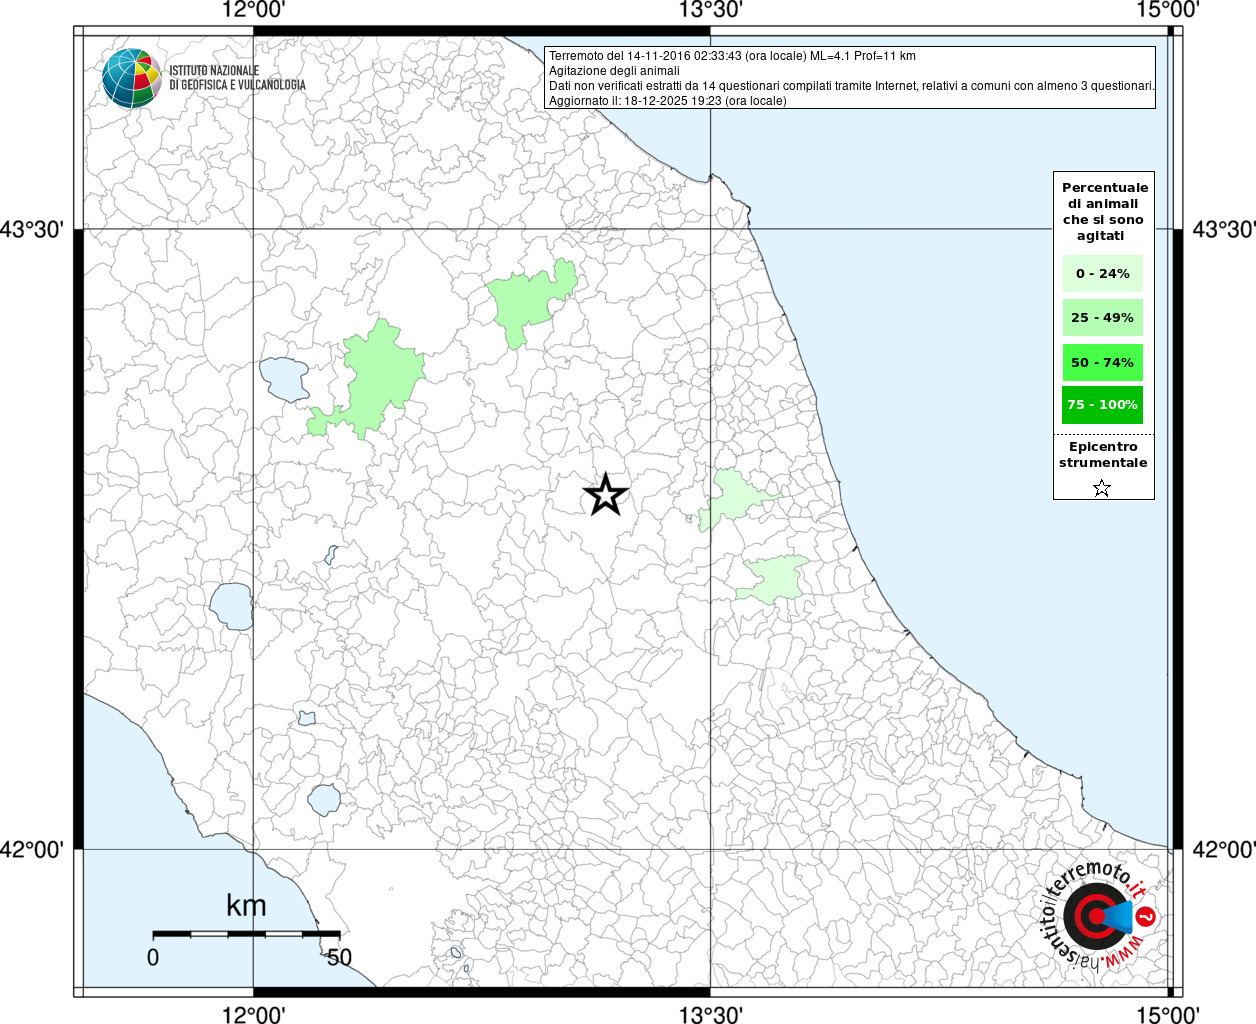
Task: Click the 'Terremoto del 14-11-2016' header line
Action: [732, 56]
